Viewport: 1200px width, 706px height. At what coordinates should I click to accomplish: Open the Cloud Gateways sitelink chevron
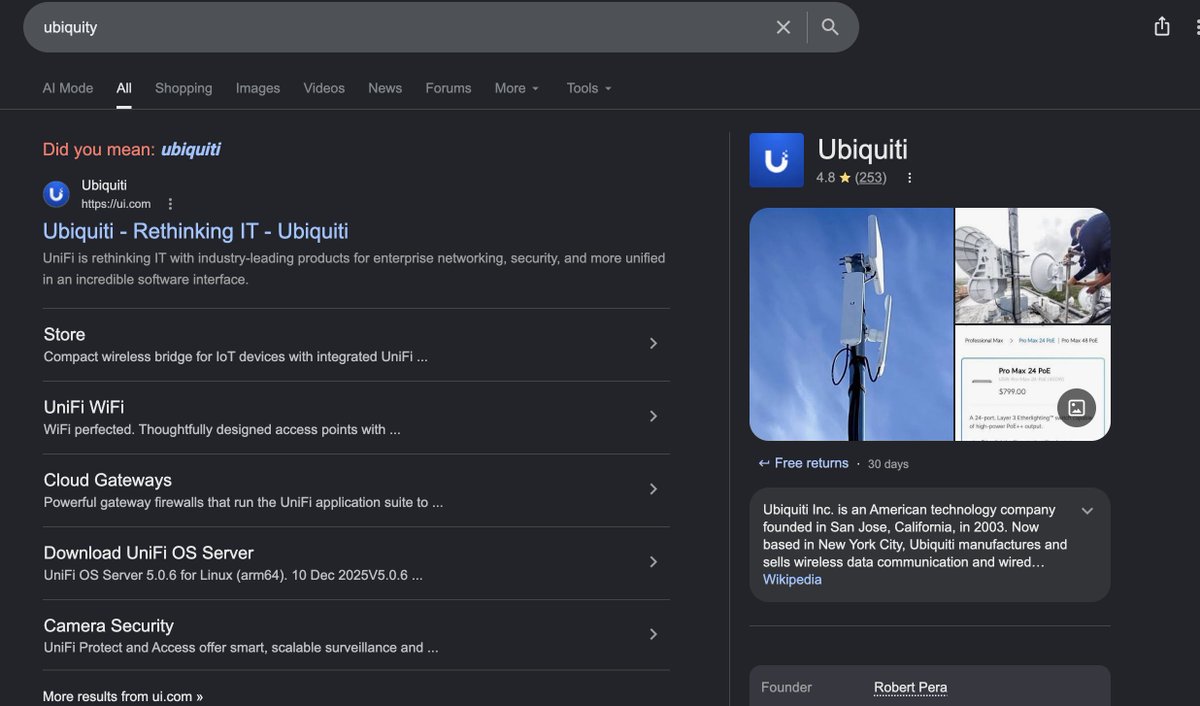click(x=653, y=489)
